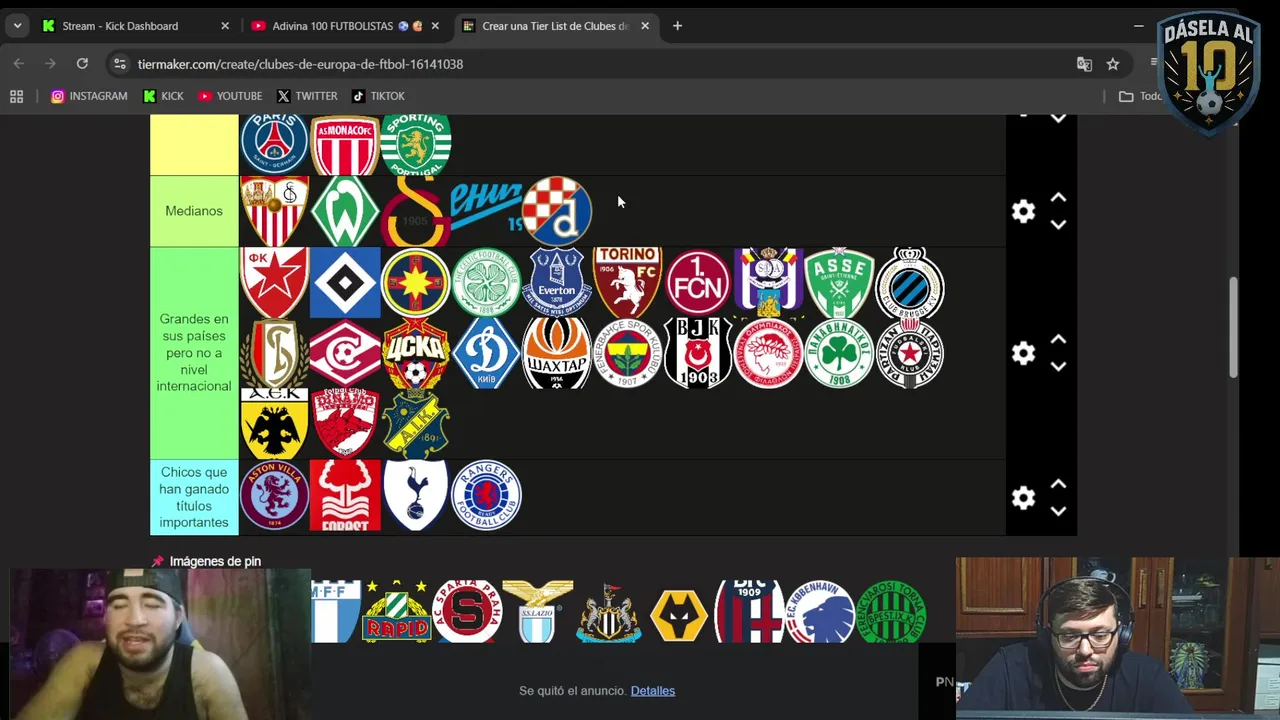
Task: Click the AIK yellow and black crest
Action: 416,424
